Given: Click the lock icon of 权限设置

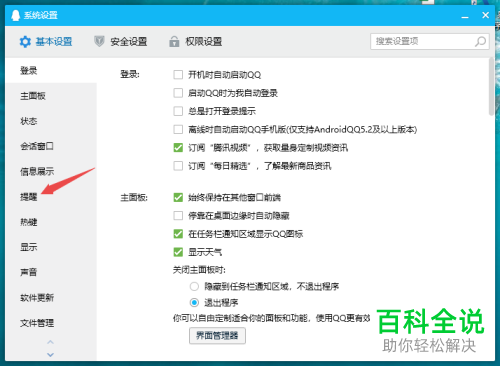Looking at the screenshot, I should tap(174, 41).
